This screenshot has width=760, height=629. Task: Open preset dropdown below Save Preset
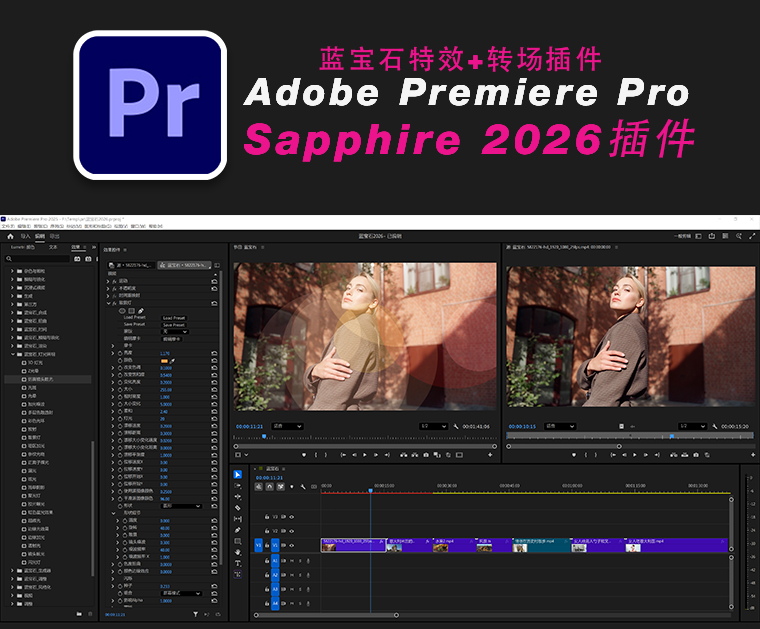tap(175, 332)
